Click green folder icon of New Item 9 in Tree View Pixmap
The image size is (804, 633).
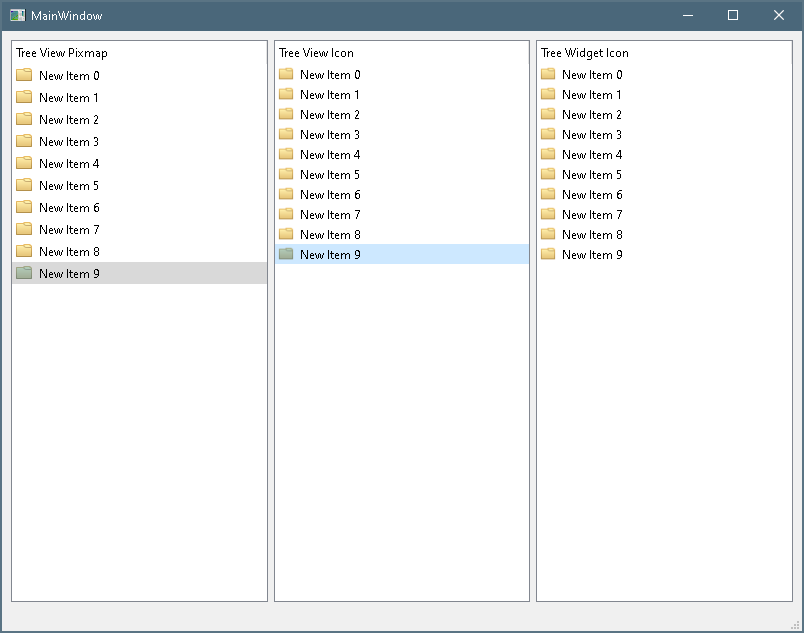24,273
